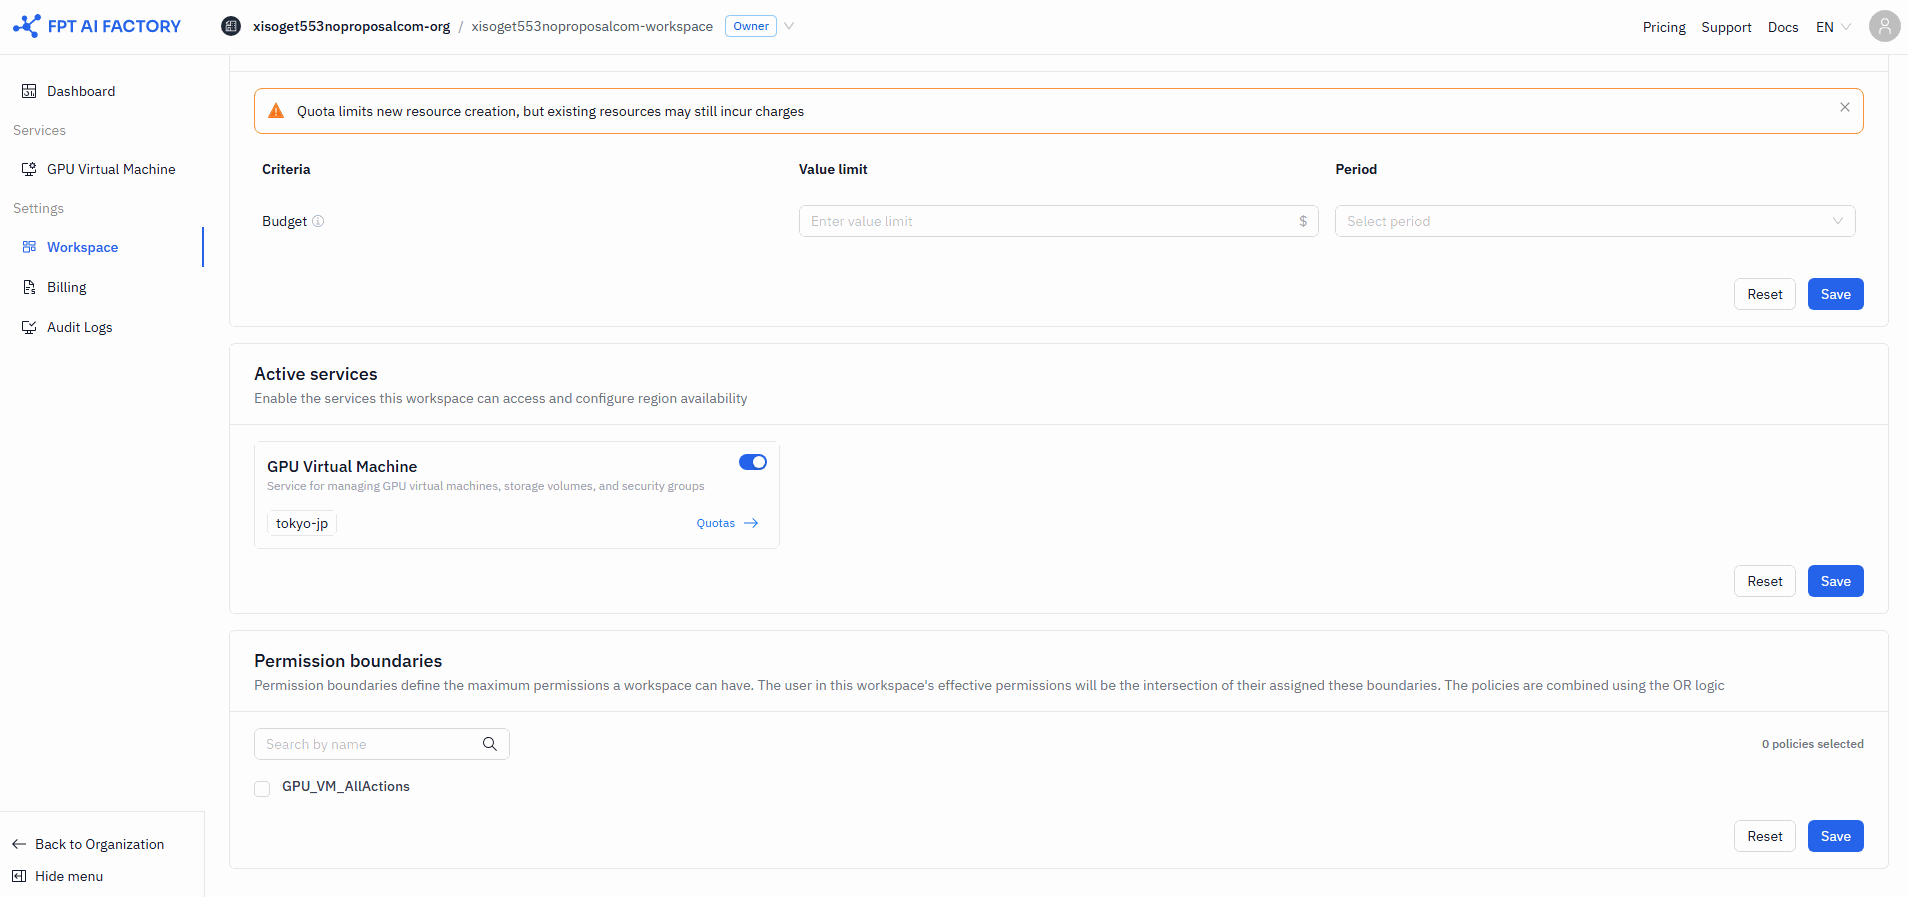Viewport: 1908px width, 897px height.
Task: Click the Workspace sidebar icon
Action: click(x=29, y=247)
